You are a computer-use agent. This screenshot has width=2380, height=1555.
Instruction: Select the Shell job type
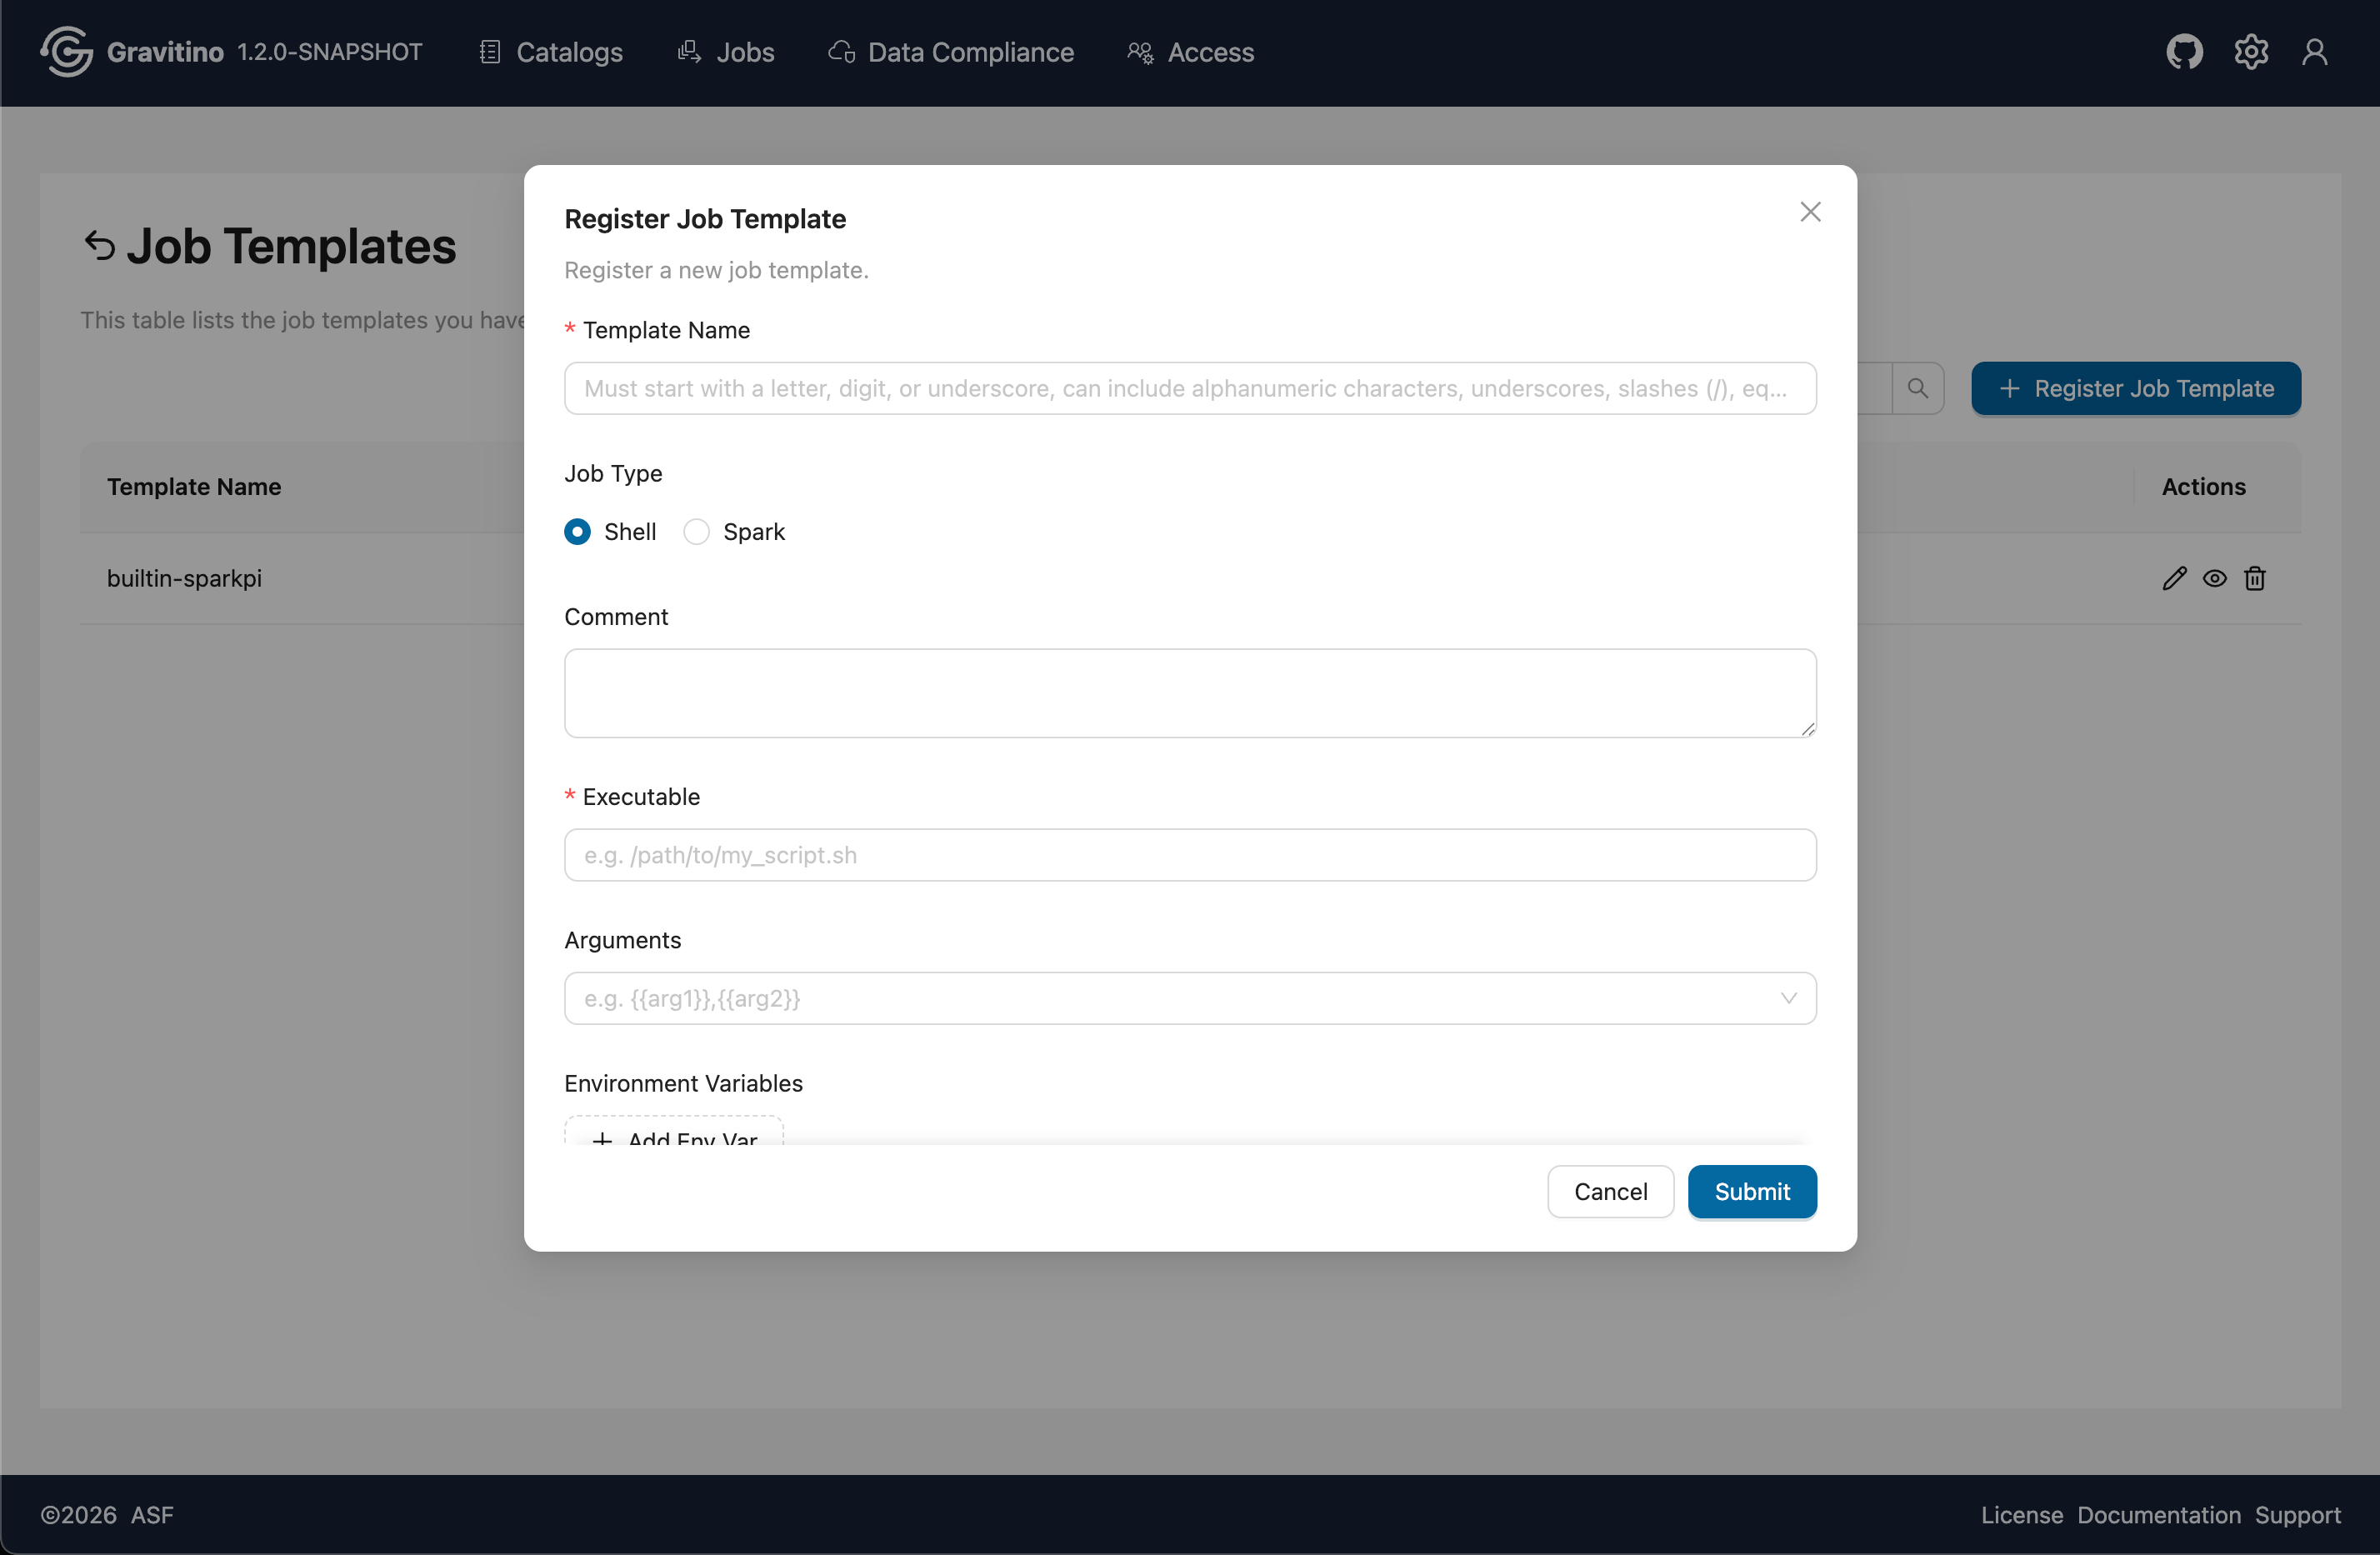[x=577, y=531]
